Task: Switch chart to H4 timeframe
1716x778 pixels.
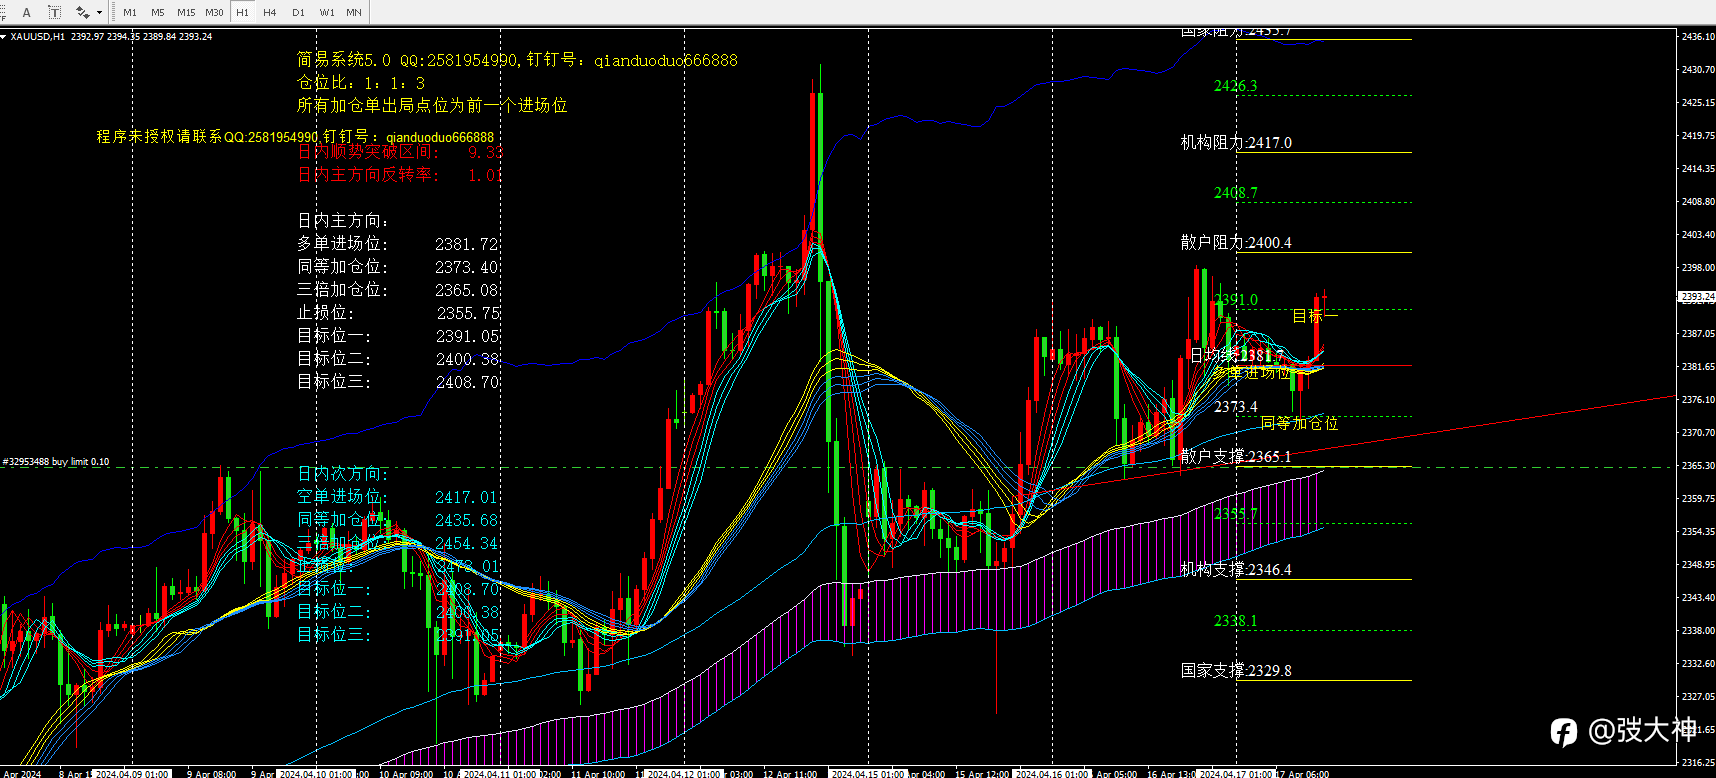Action: tap(270, 12)
